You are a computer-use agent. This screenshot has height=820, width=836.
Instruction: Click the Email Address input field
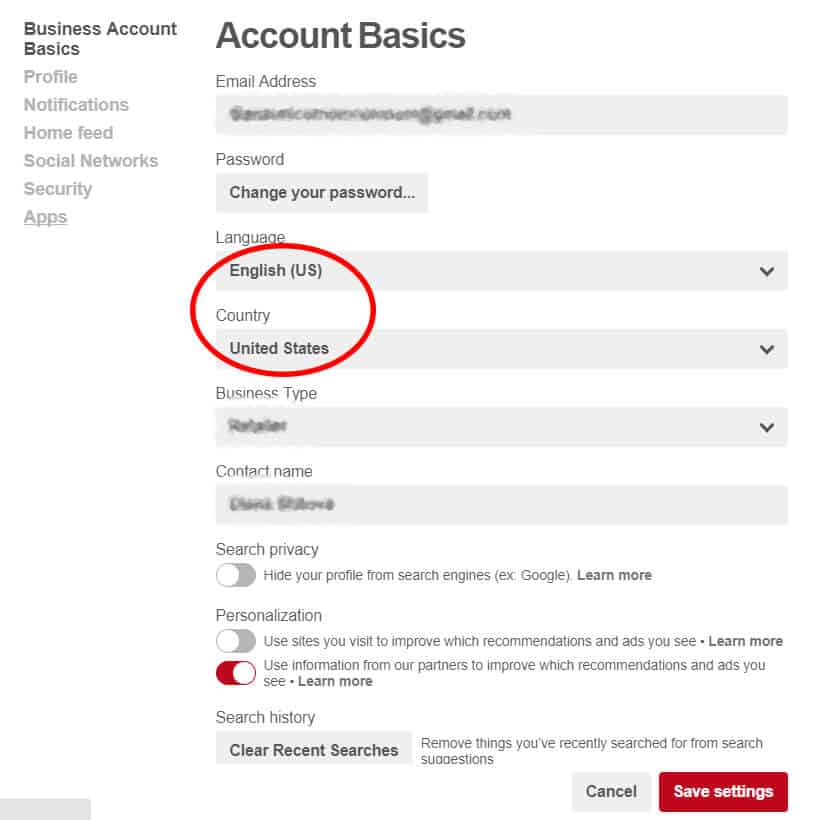point(501,115)
